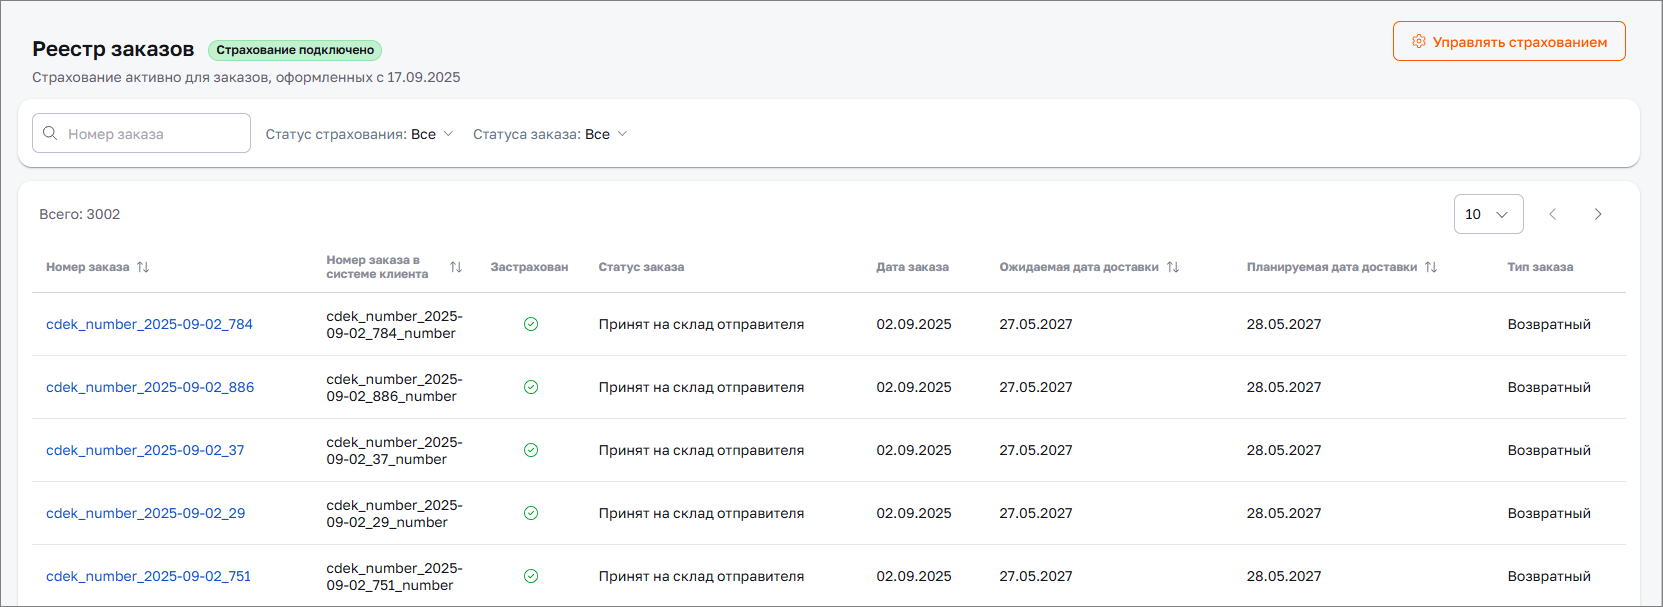
Task: Open order cdek_number_2025-09-02_29 link
Action: coord(145,513)
